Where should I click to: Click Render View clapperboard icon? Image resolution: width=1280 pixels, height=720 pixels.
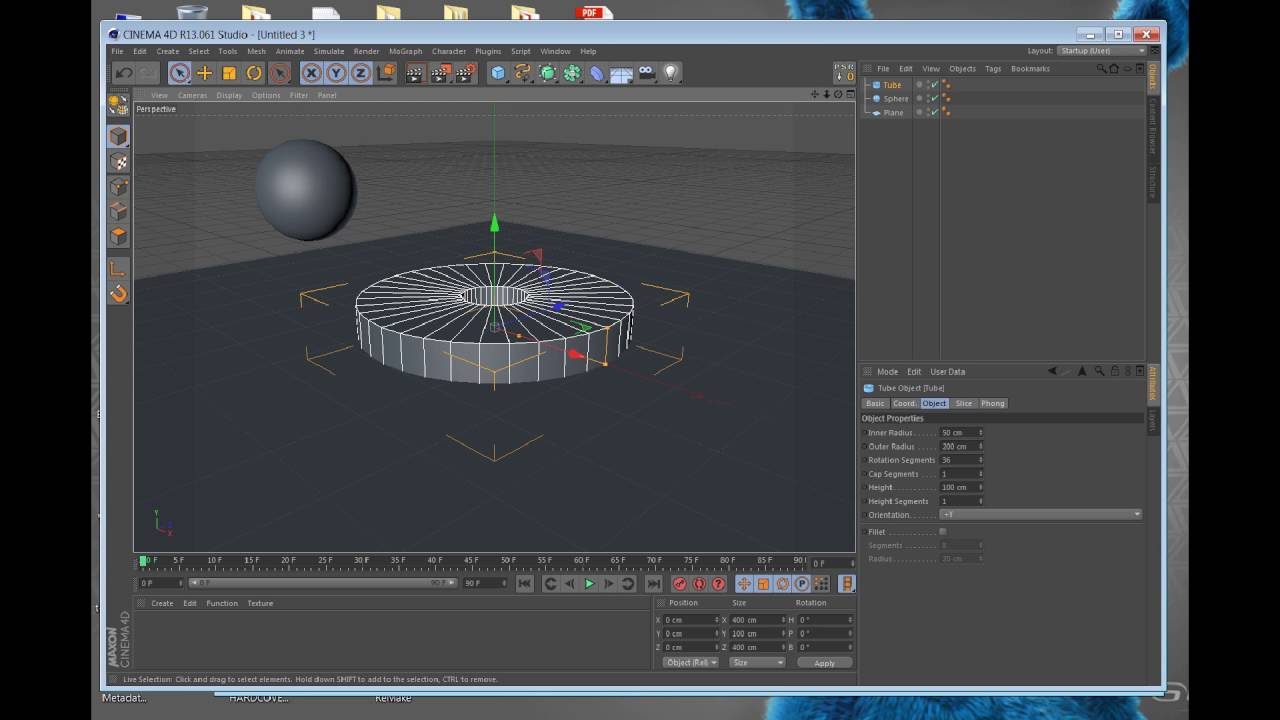(415, 73)
